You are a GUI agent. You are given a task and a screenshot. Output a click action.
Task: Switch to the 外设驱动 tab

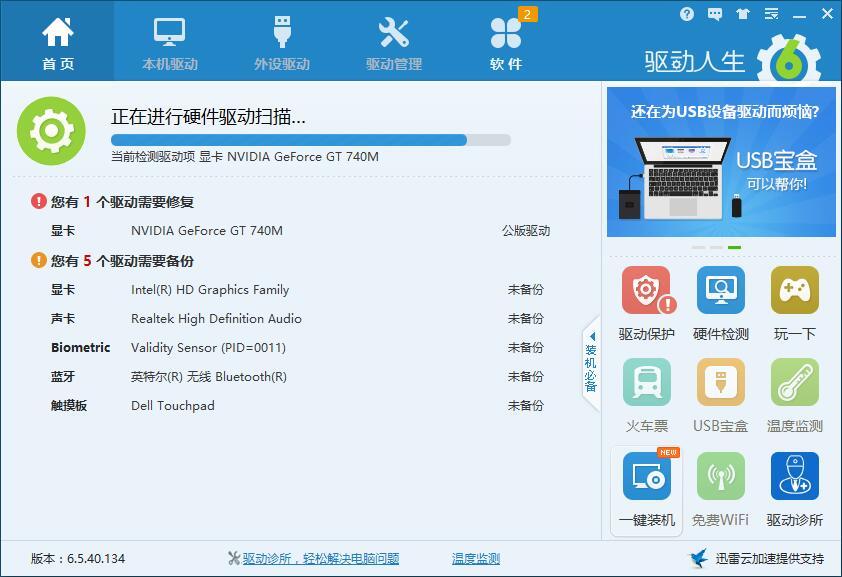(282, 44)
